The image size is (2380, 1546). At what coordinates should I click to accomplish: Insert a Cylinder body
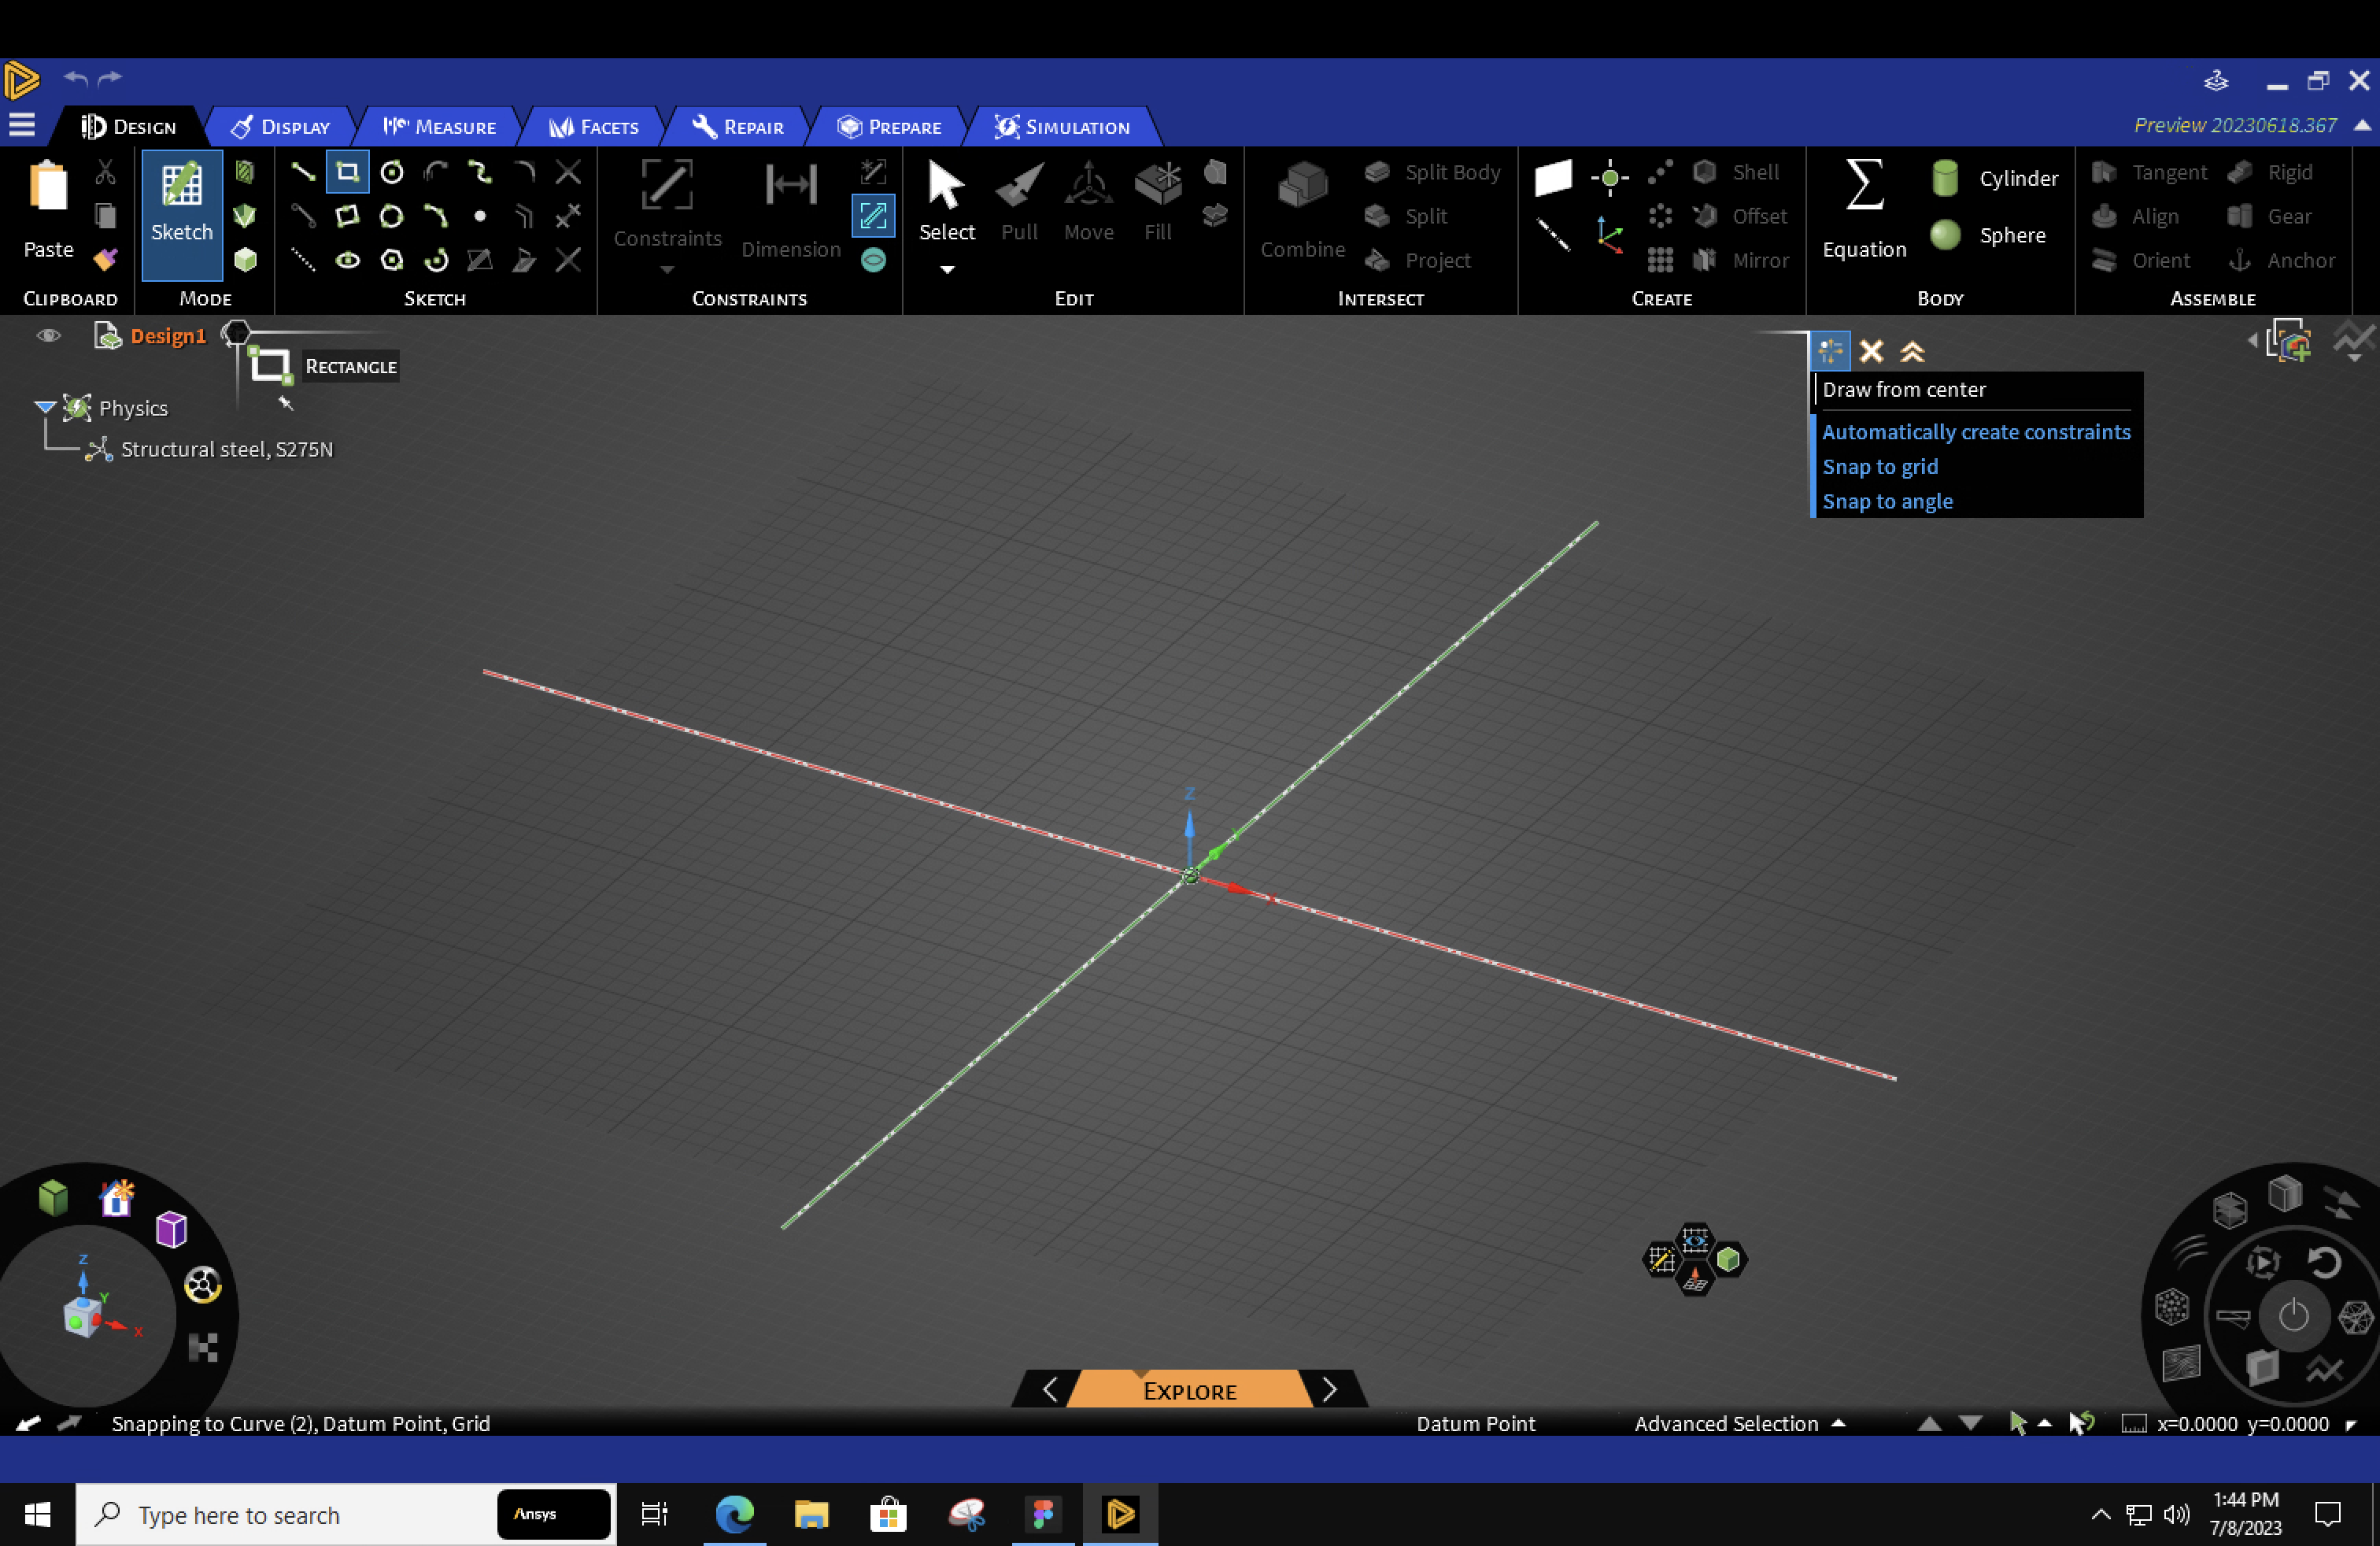tap(1994, 178)
